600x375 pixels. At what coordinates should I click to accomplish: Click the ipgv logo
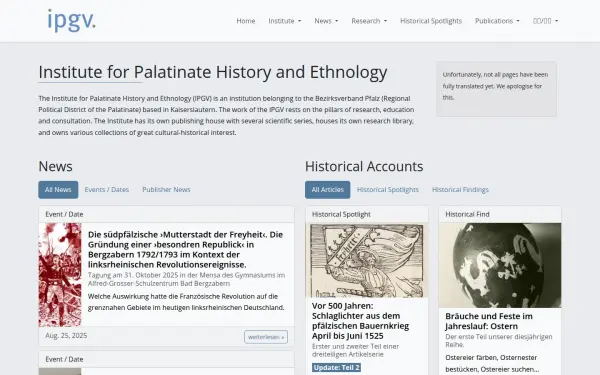click(71, 20)
